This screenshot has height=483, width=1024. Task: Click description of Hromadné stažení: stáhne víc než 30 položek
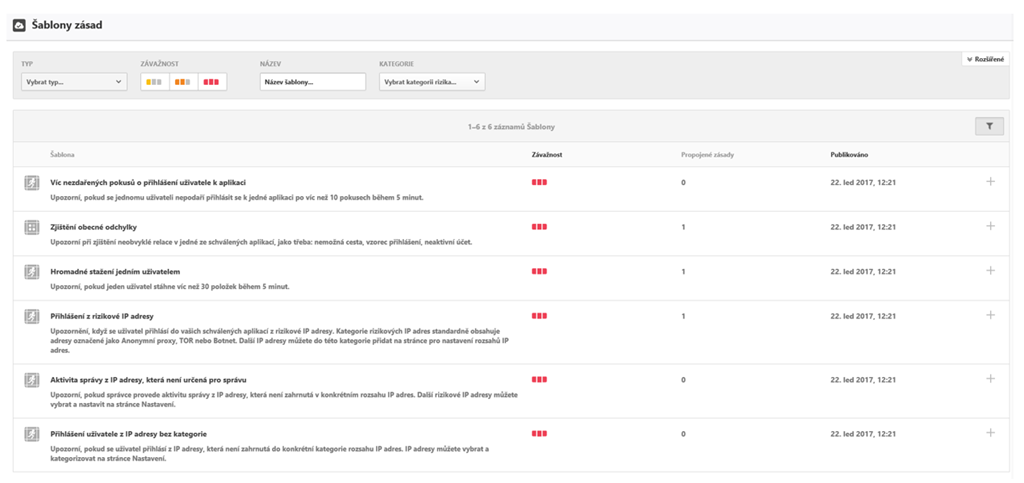coord(170,286)
